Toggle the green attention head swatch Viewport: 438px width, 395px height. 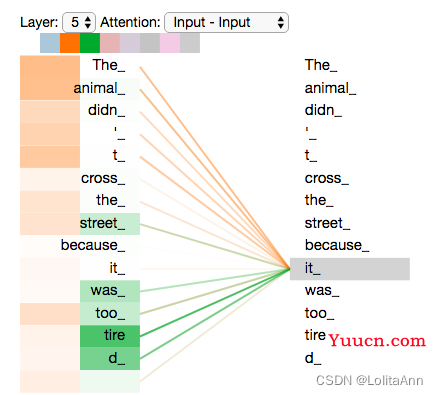tap(90, 43)
